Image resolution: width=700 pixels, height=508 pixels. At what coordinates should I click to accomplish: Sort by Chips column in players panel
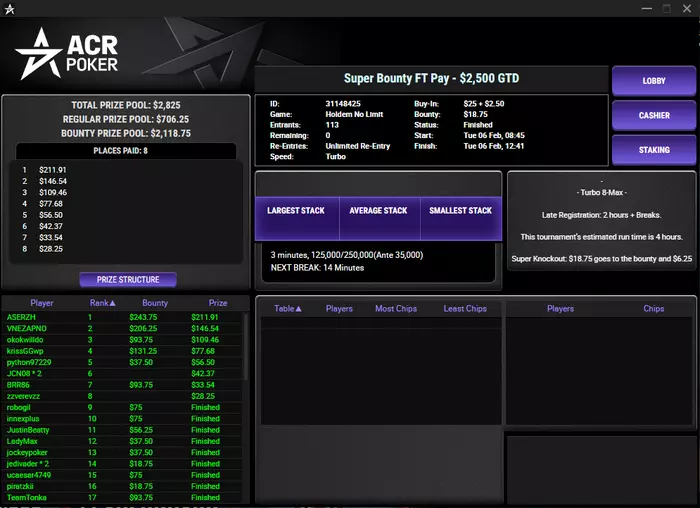point(654,308)
